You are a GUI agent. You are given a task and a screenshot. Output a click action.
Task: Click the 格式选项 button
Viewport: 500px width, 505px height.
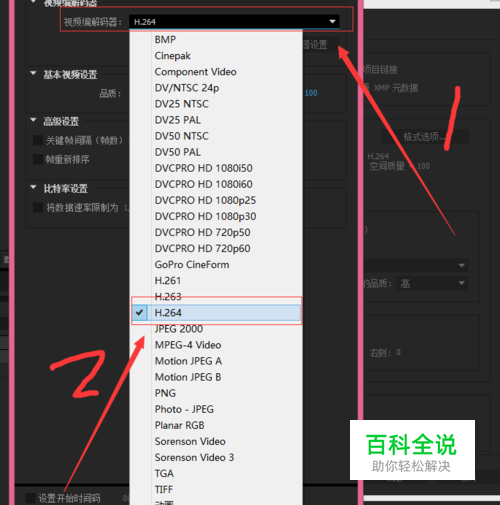point(425,137)
